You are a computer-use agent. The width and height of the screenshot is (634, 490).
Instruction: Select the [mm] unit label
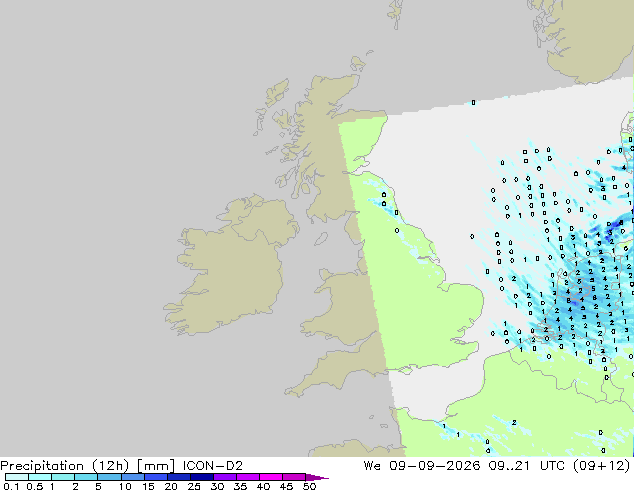point(156,466)
